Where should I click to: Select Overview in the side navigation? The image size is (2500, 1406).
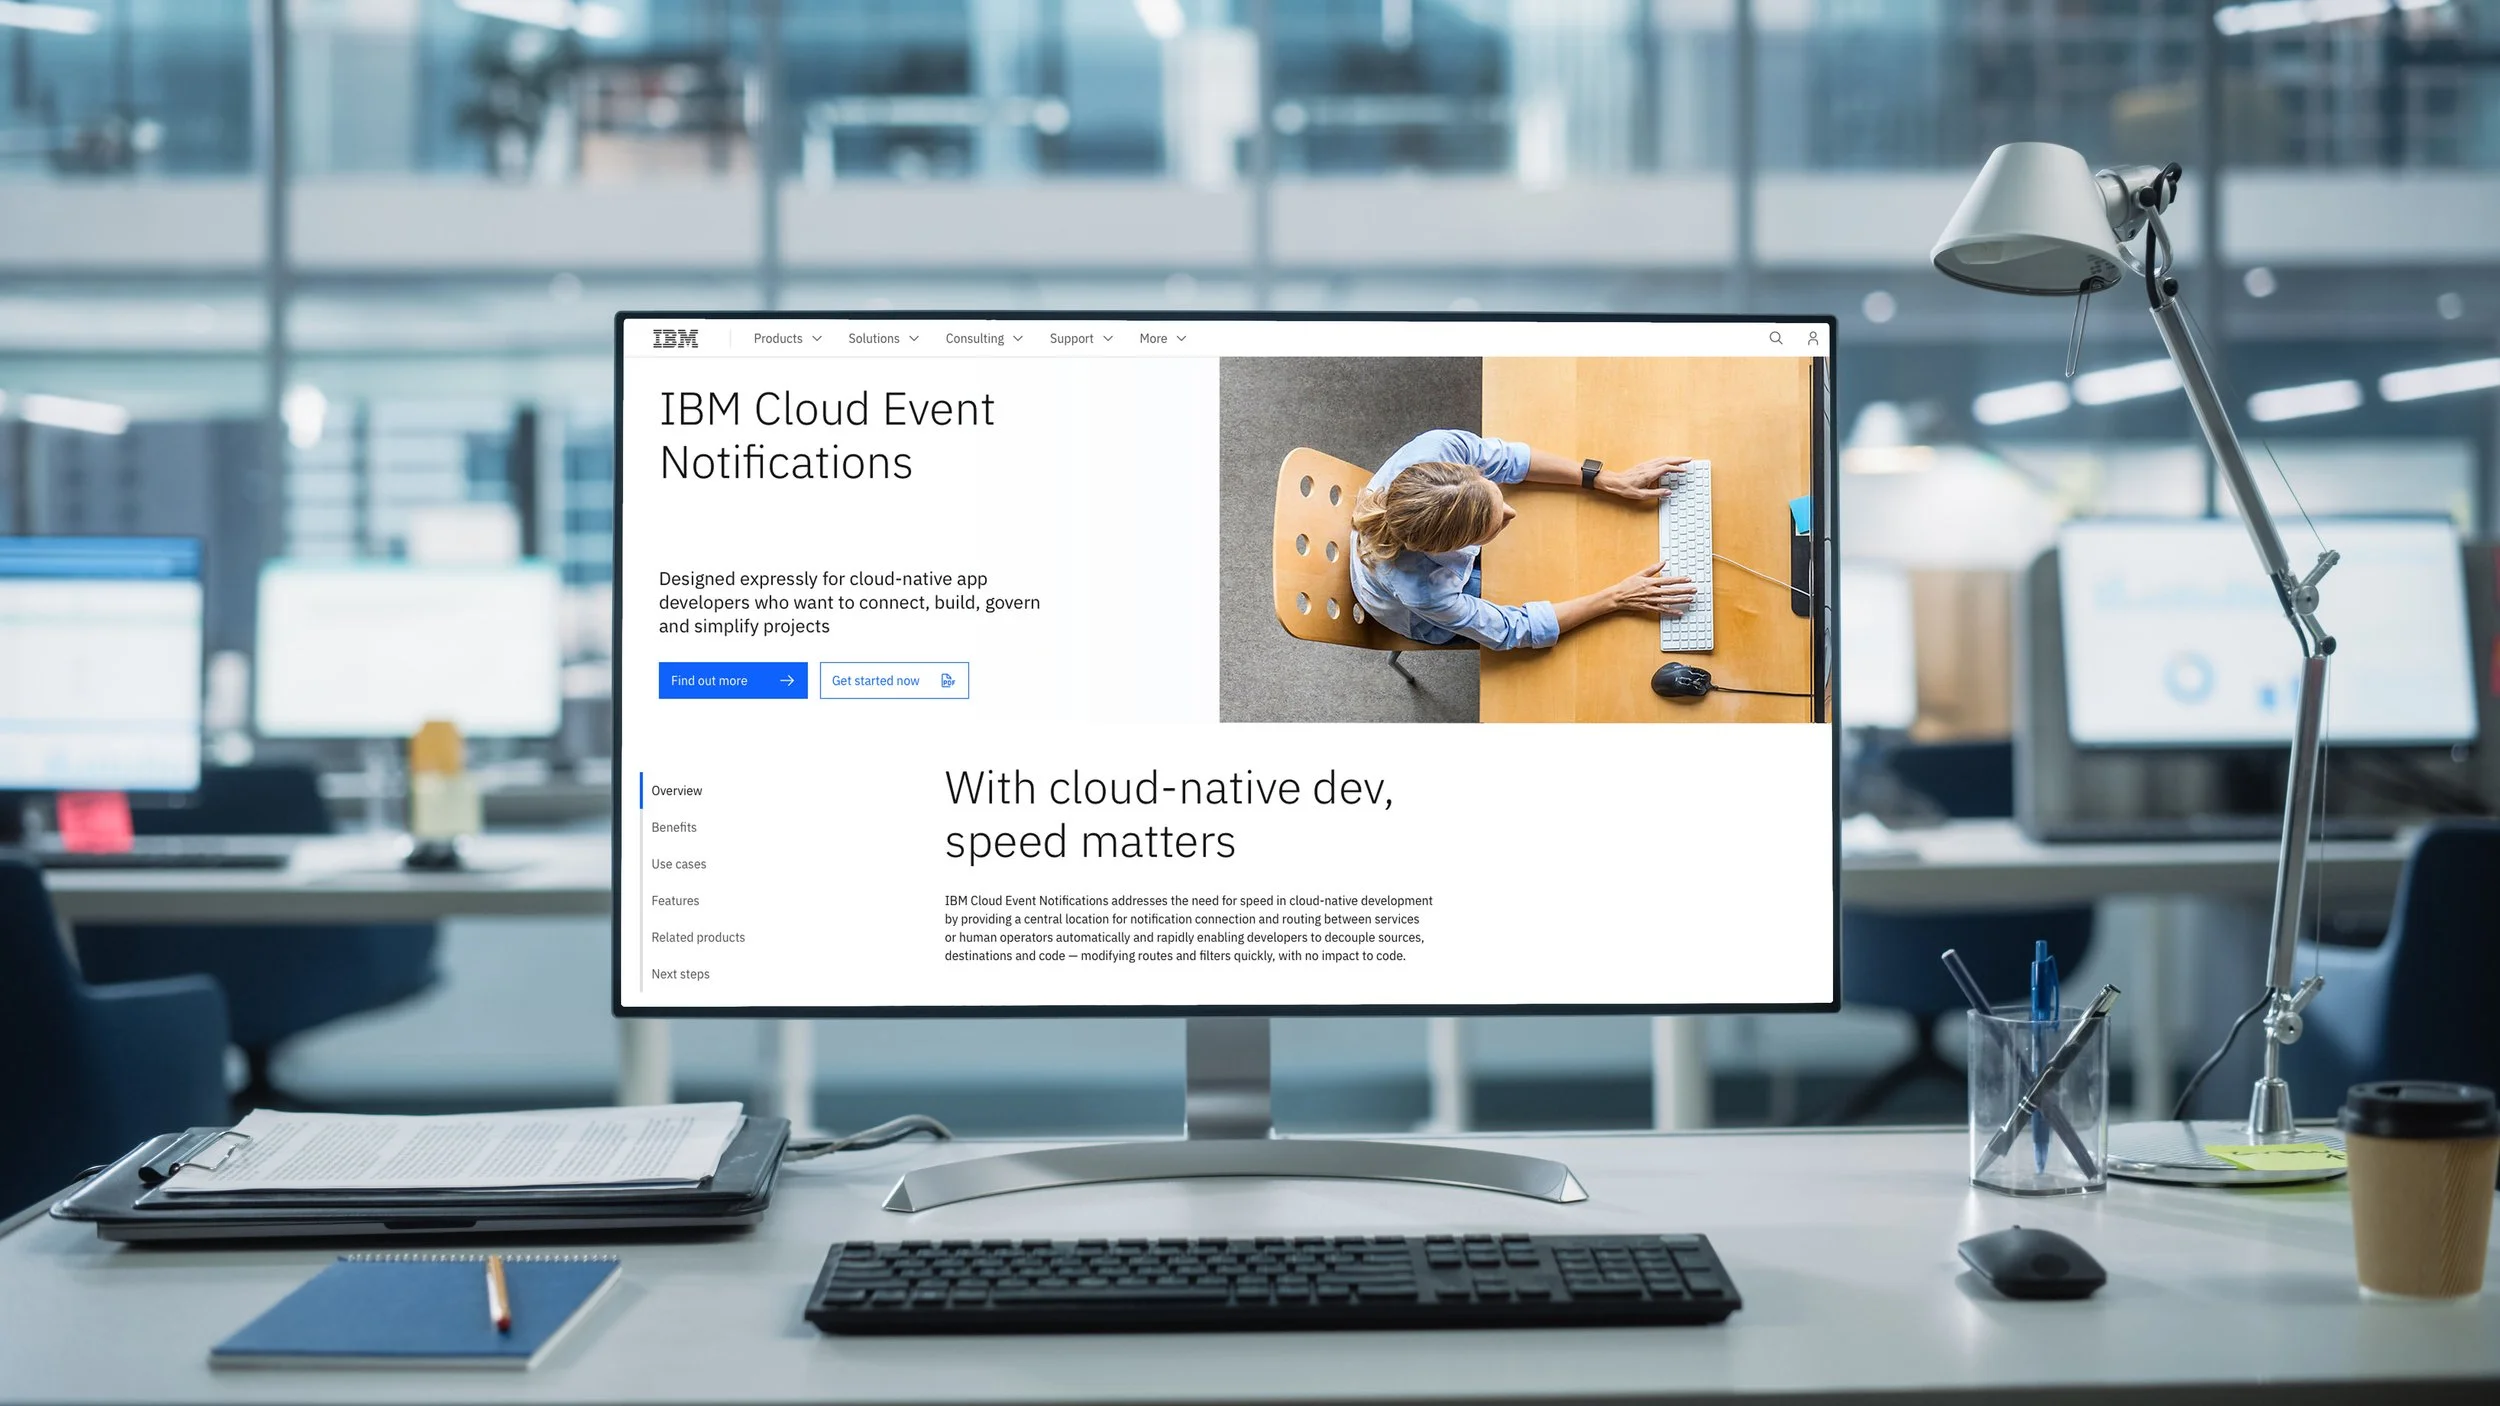(677, 790)
